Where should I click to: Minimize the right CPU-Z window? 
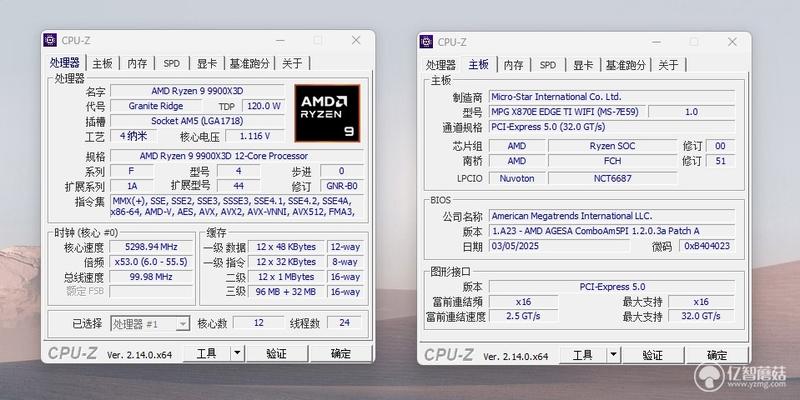click(656, 42)
